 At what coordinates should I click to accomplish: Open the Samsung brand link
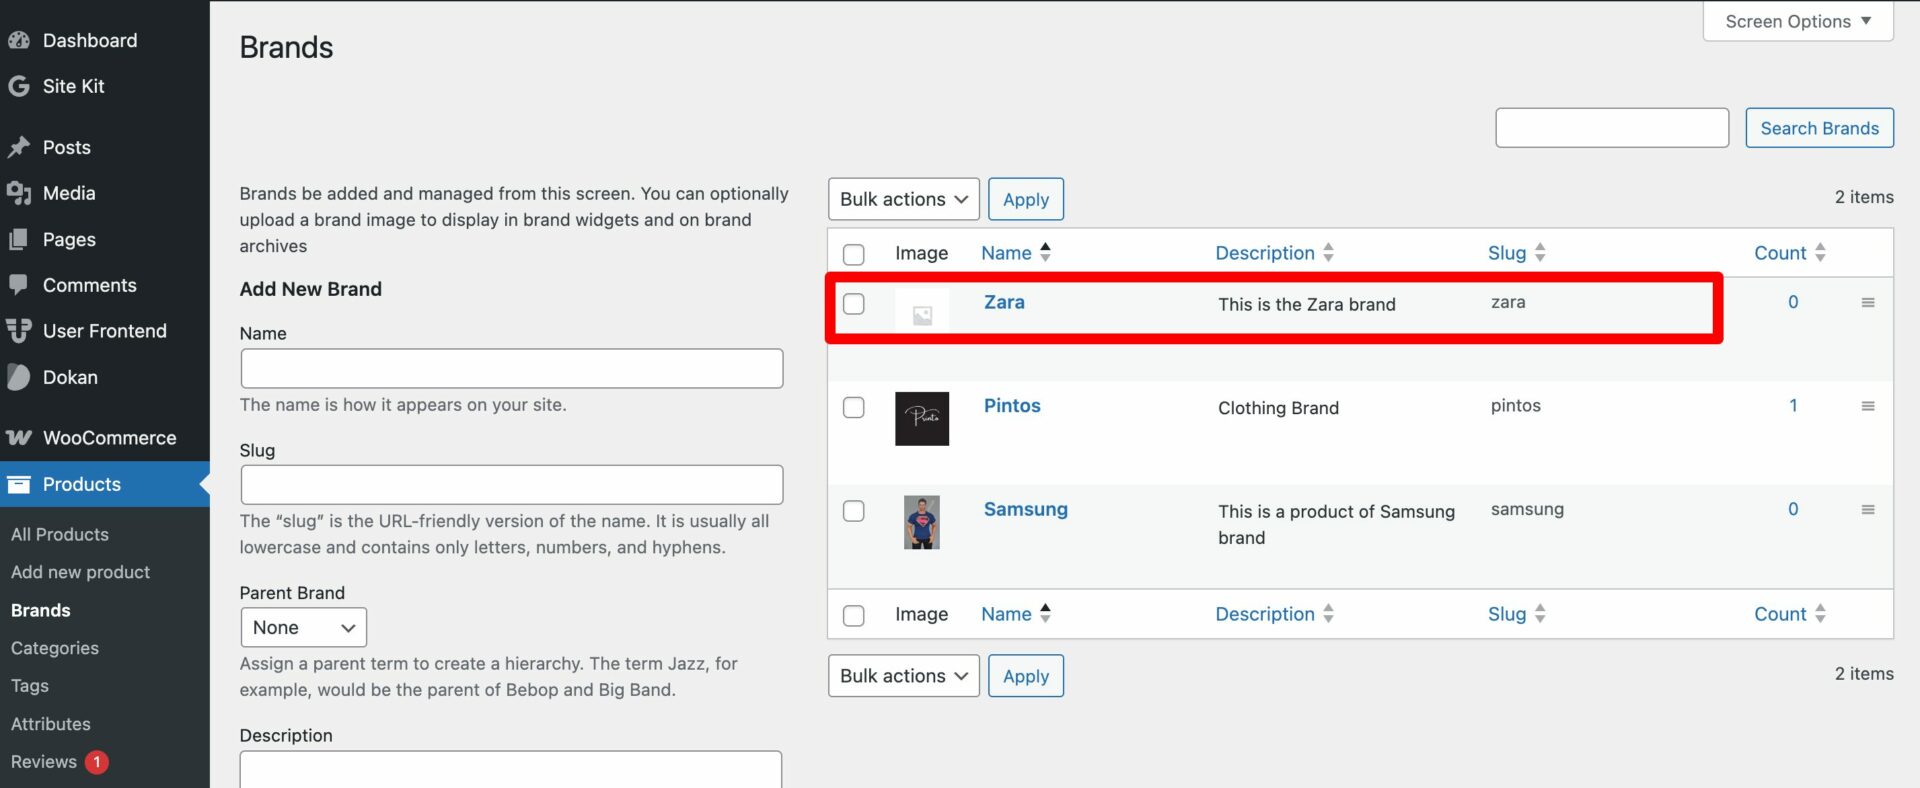(1026, 509)
